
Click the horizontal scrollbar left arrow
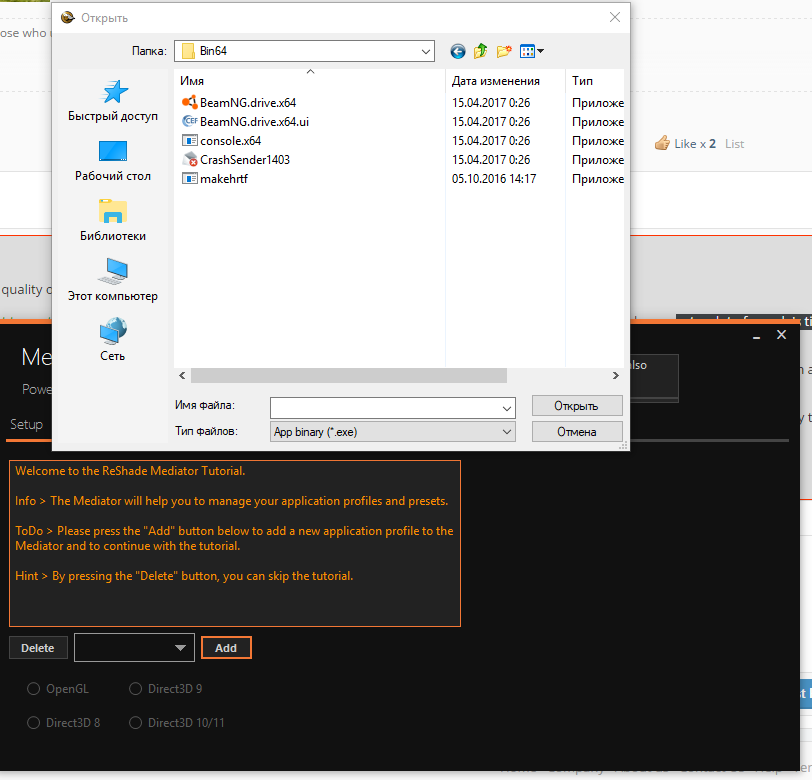pyautogui.click(x=182, y=375)
